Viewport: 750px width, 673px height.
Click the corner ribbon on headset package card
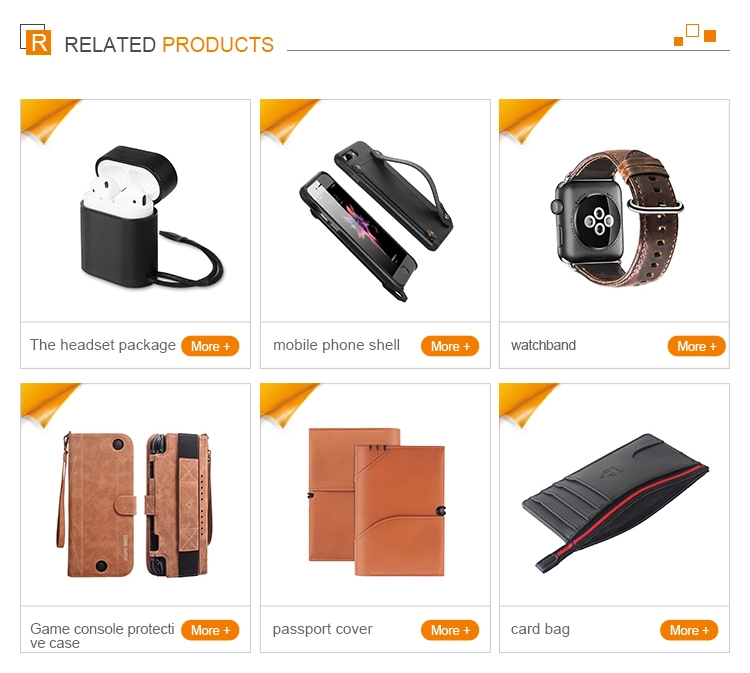click(50, 121)
